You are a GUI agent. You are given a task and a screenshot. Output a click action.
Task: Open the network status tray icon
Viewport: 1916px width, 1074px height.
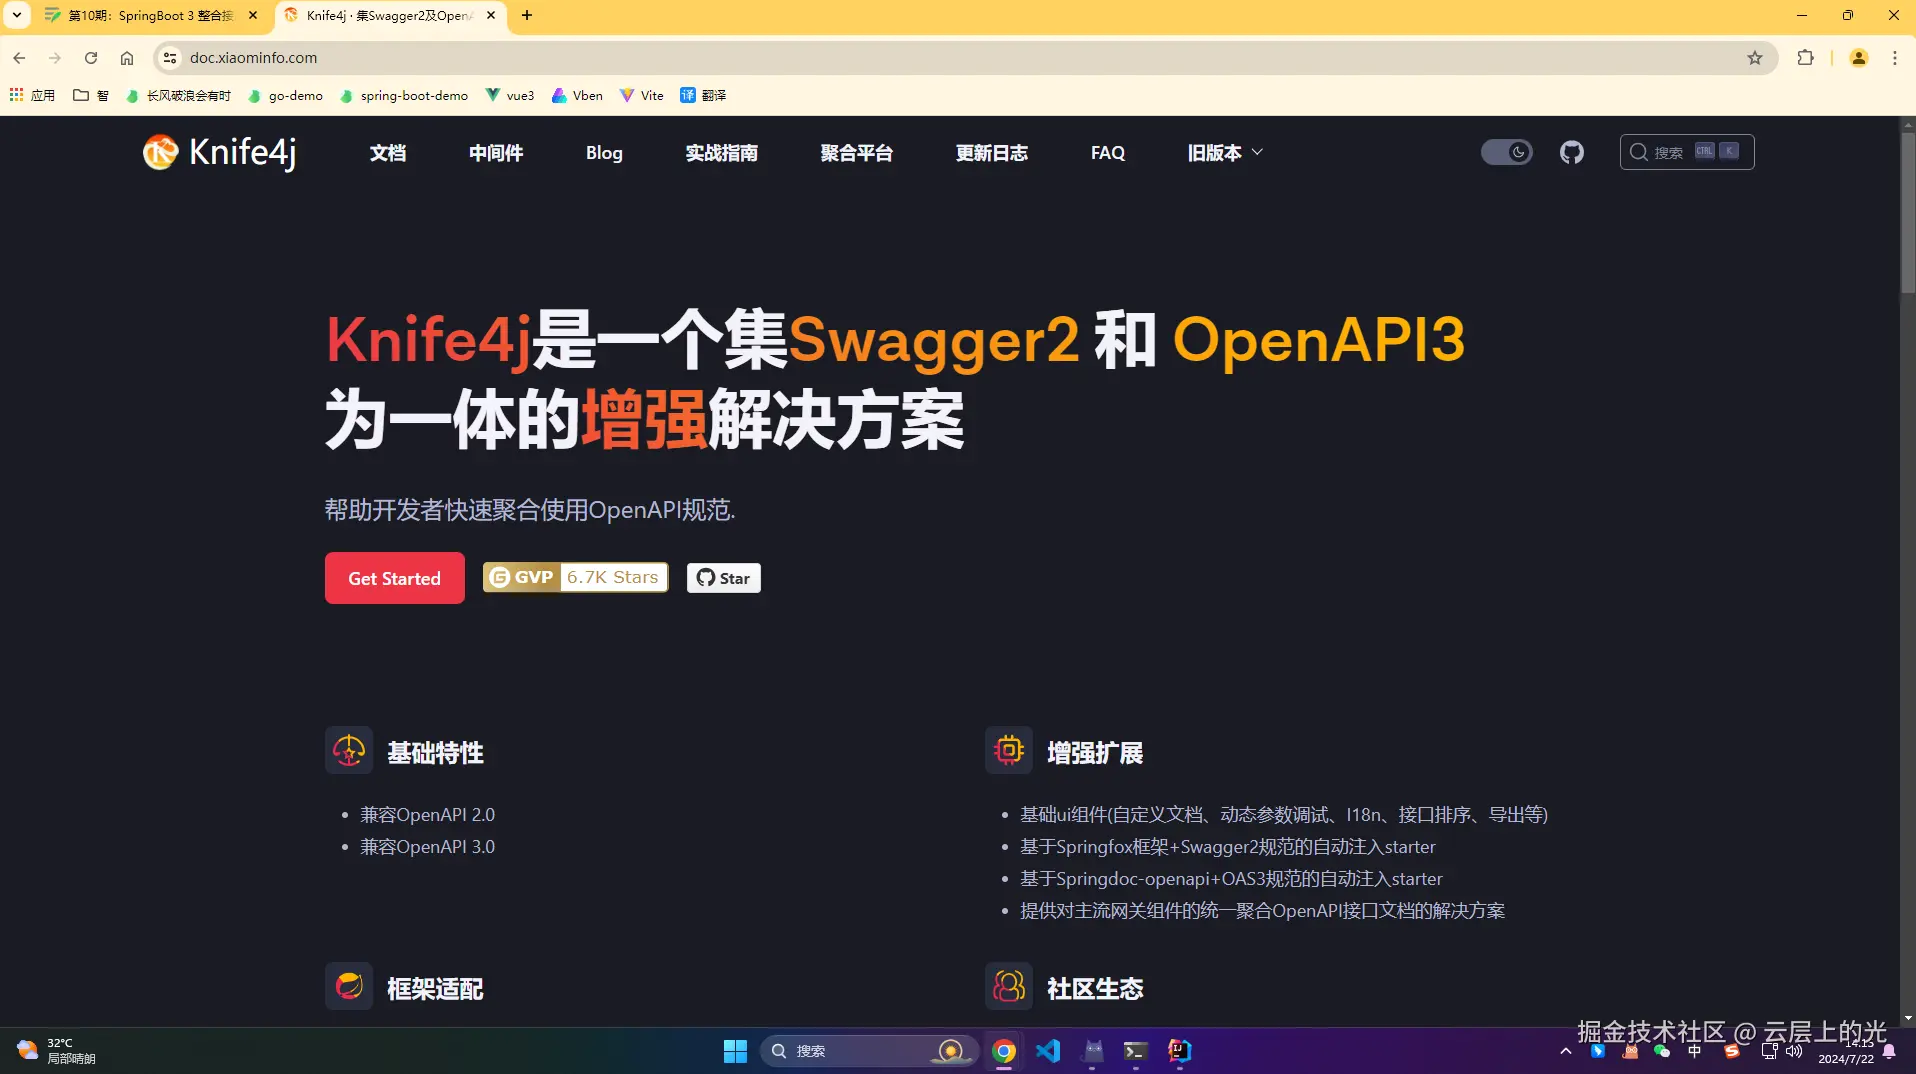pos(1769,1051)
